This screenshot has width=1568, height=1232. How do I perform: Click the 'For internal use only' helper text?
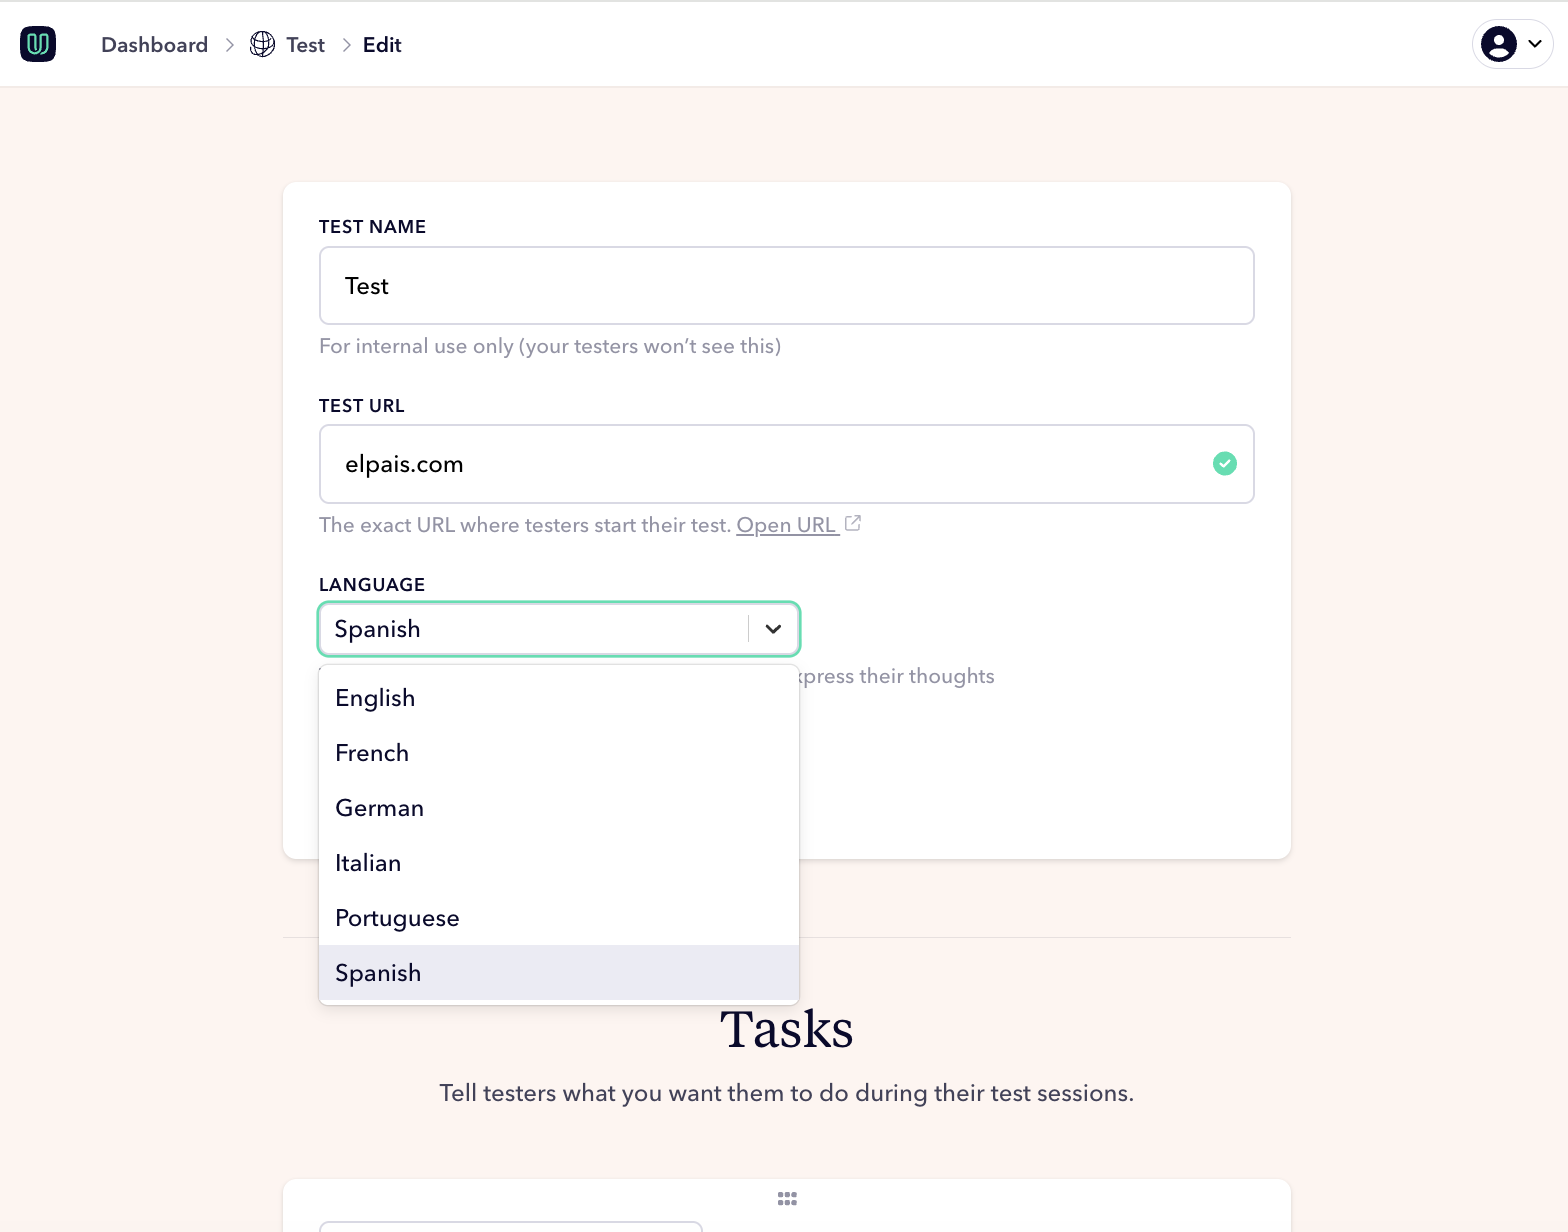[550, 346]
